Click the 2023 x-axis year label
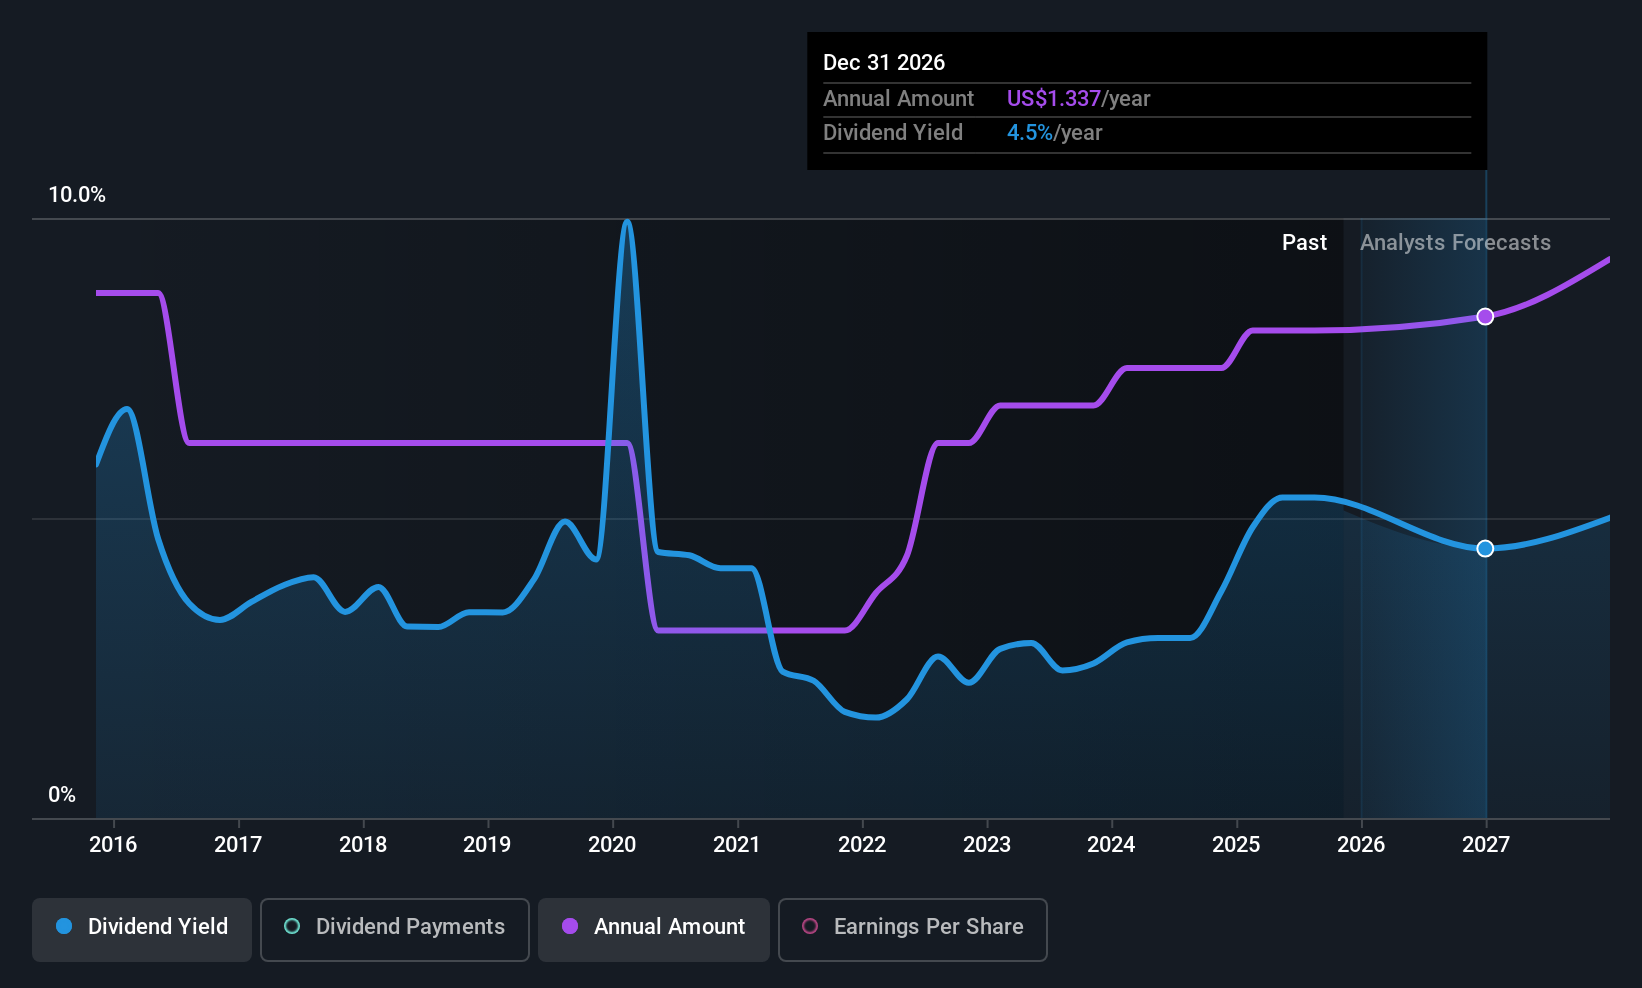 [987, 845]
